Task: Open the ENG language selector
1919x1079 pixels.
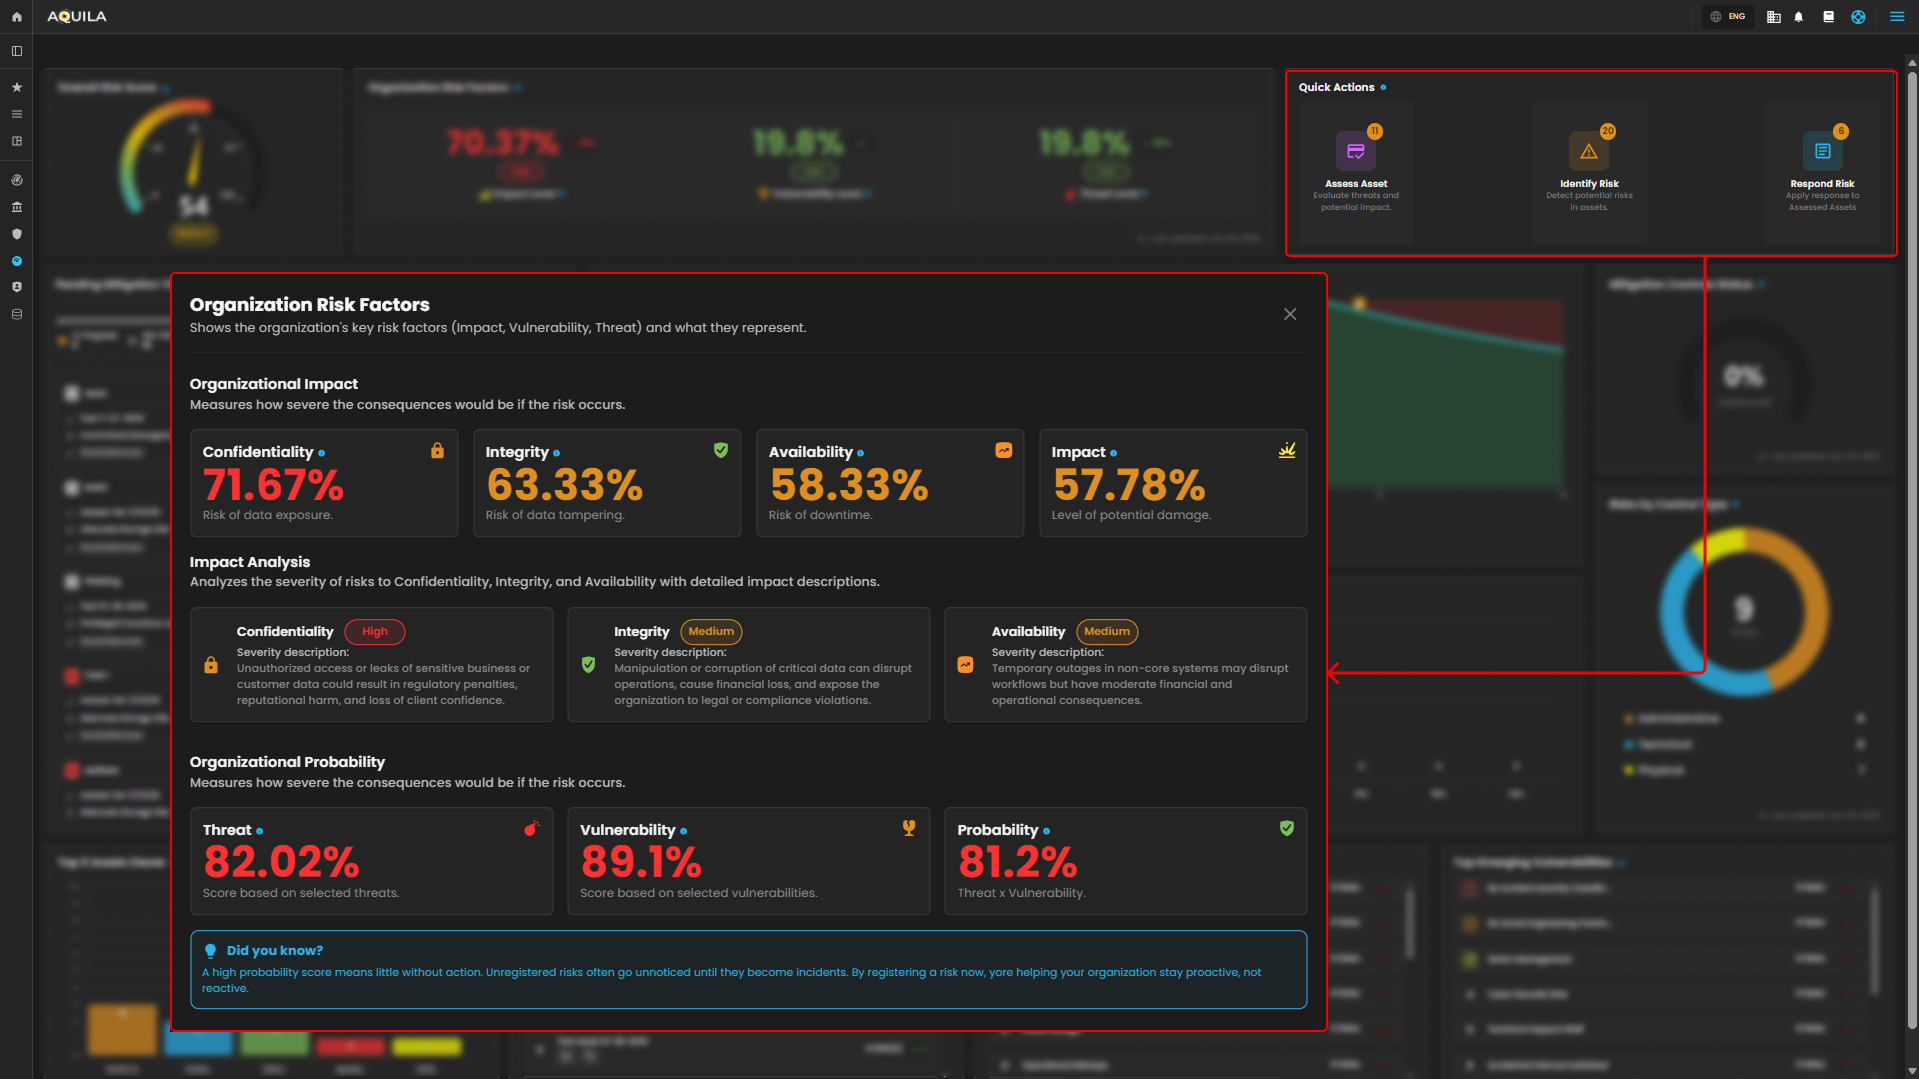Action: click(1728, 17)
